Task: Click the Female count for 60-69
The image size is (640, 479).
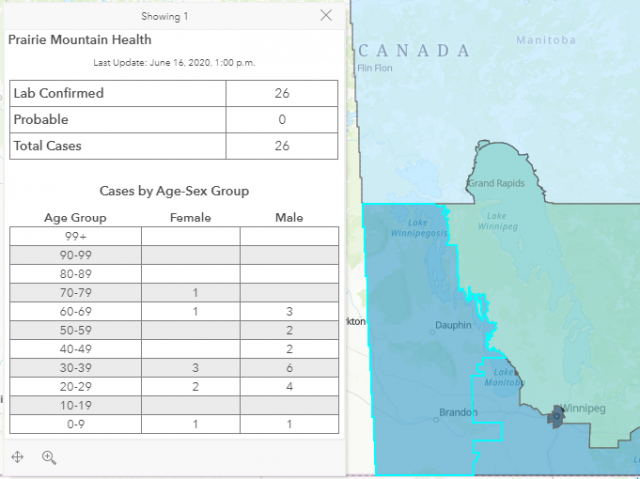Action: click(x=196, y=311)
